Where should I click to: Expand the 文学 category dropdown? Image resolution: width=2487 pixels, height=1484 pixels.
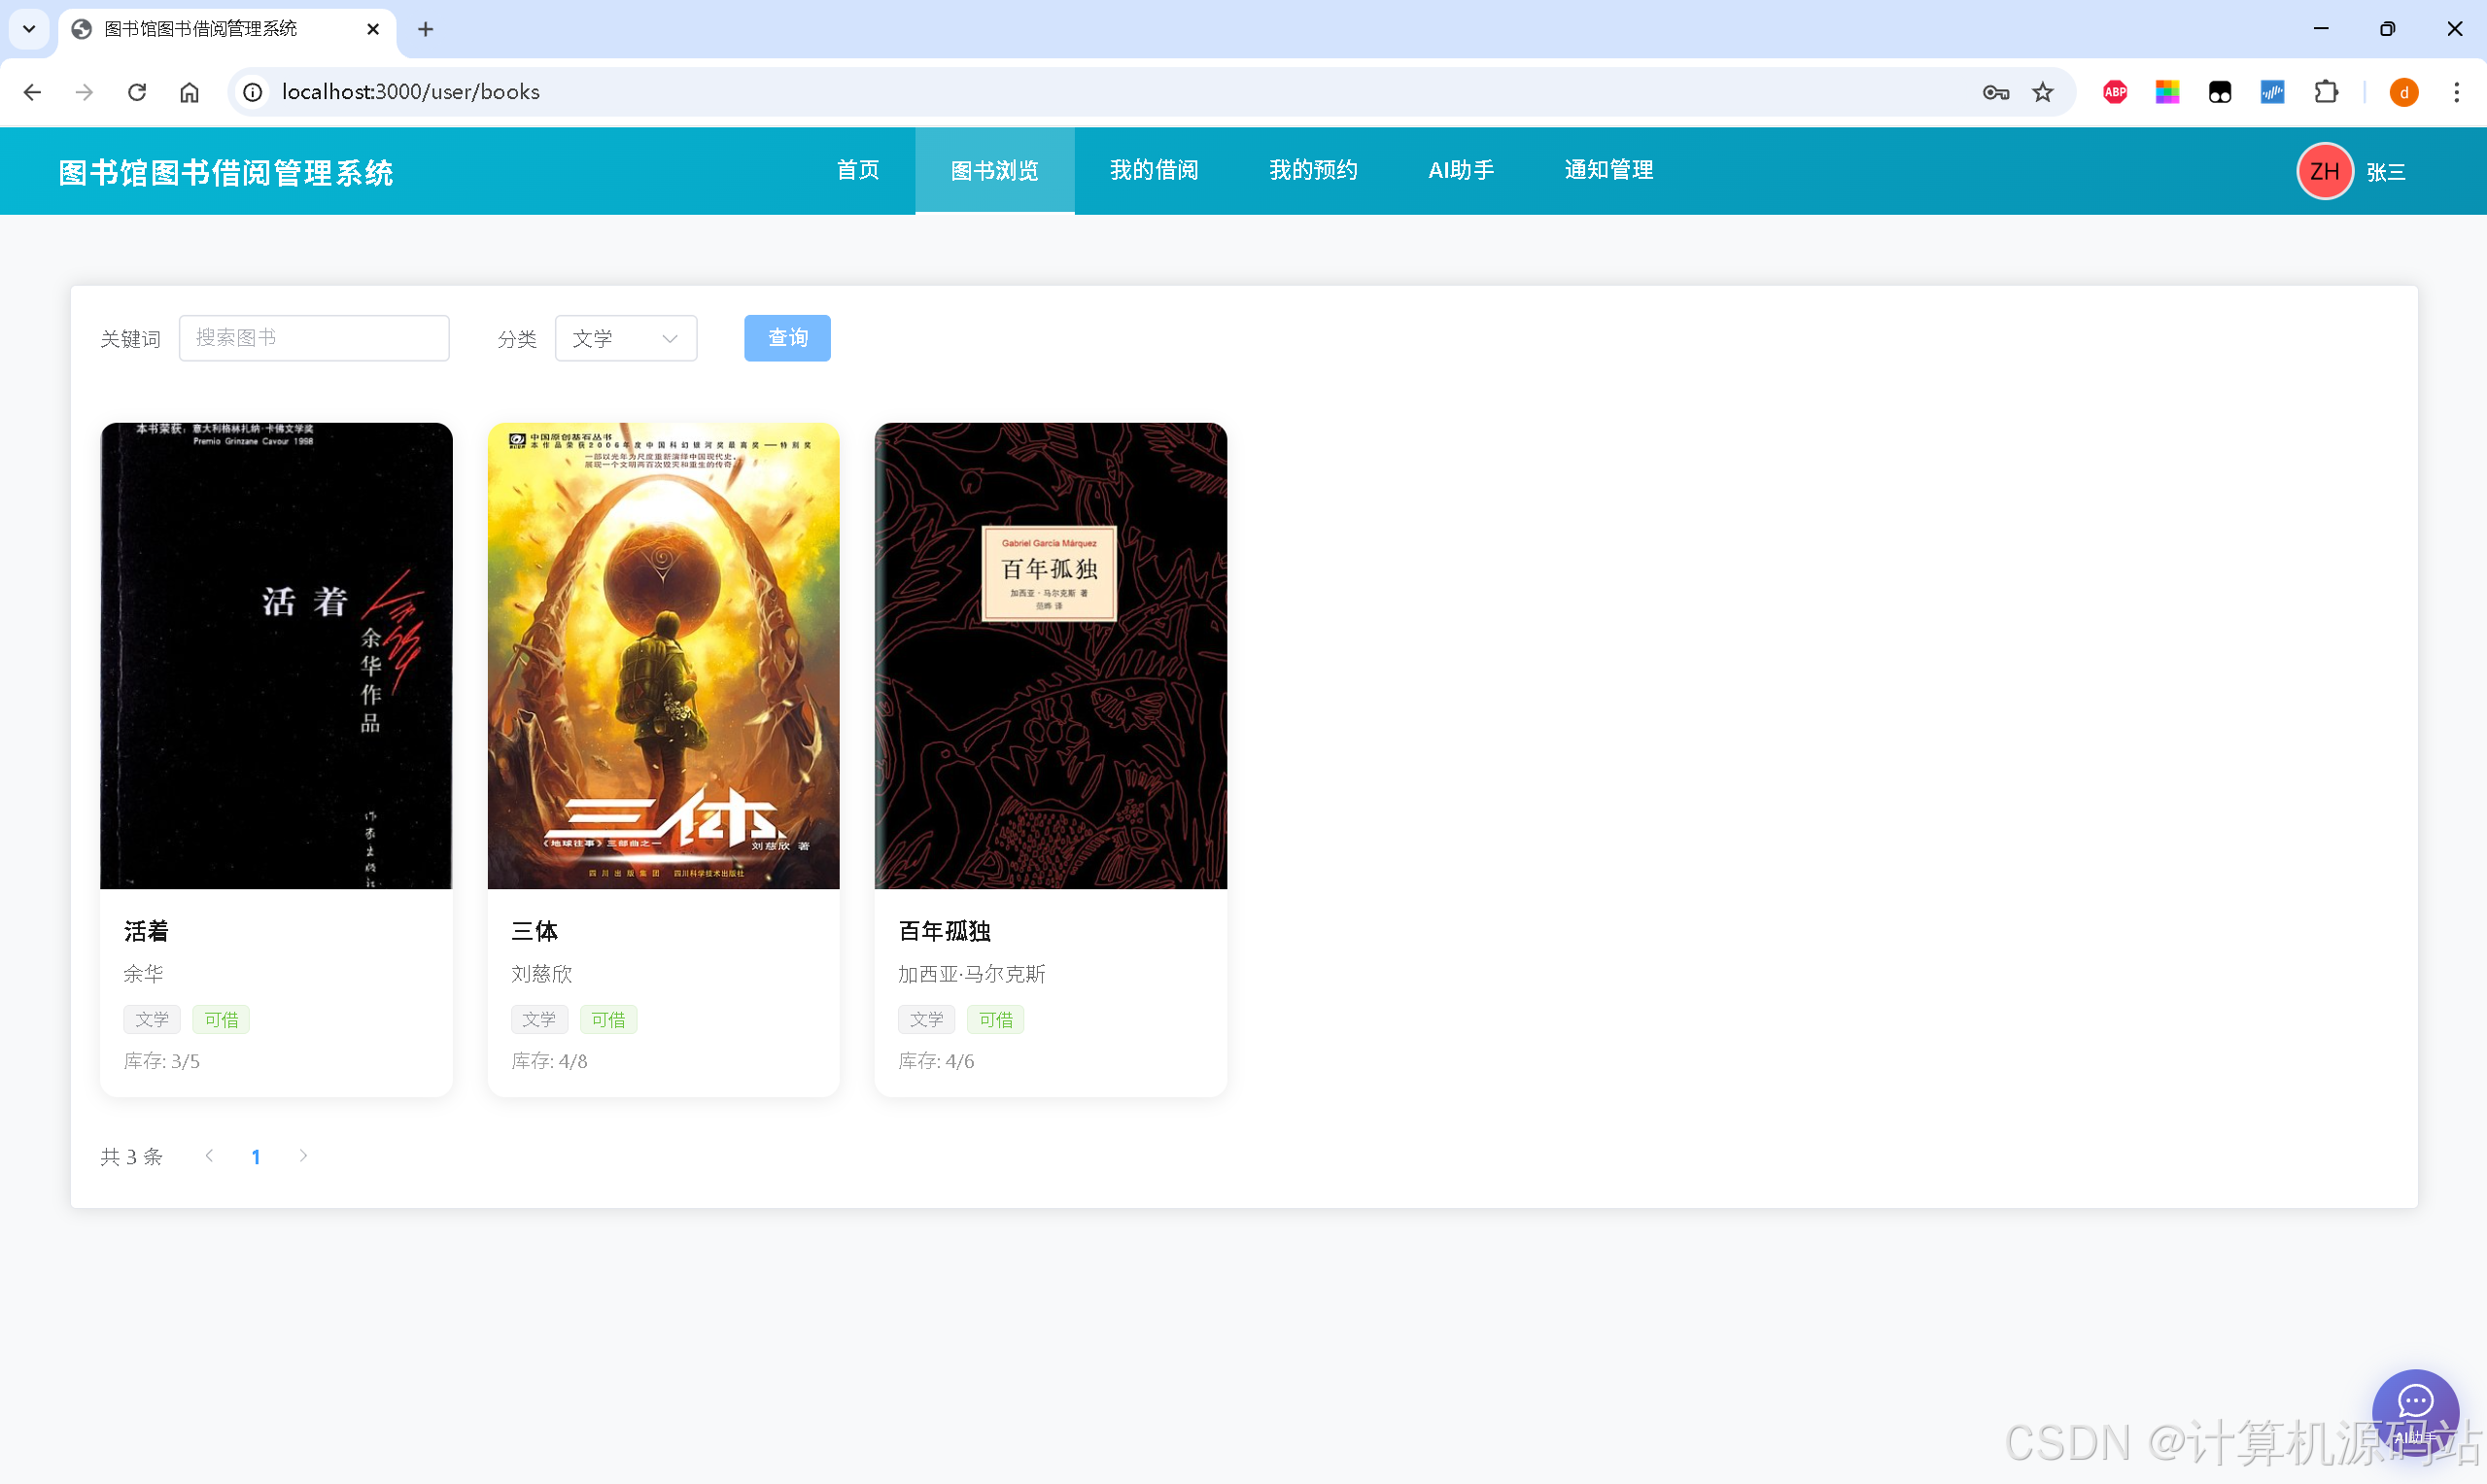click(625, 338)
